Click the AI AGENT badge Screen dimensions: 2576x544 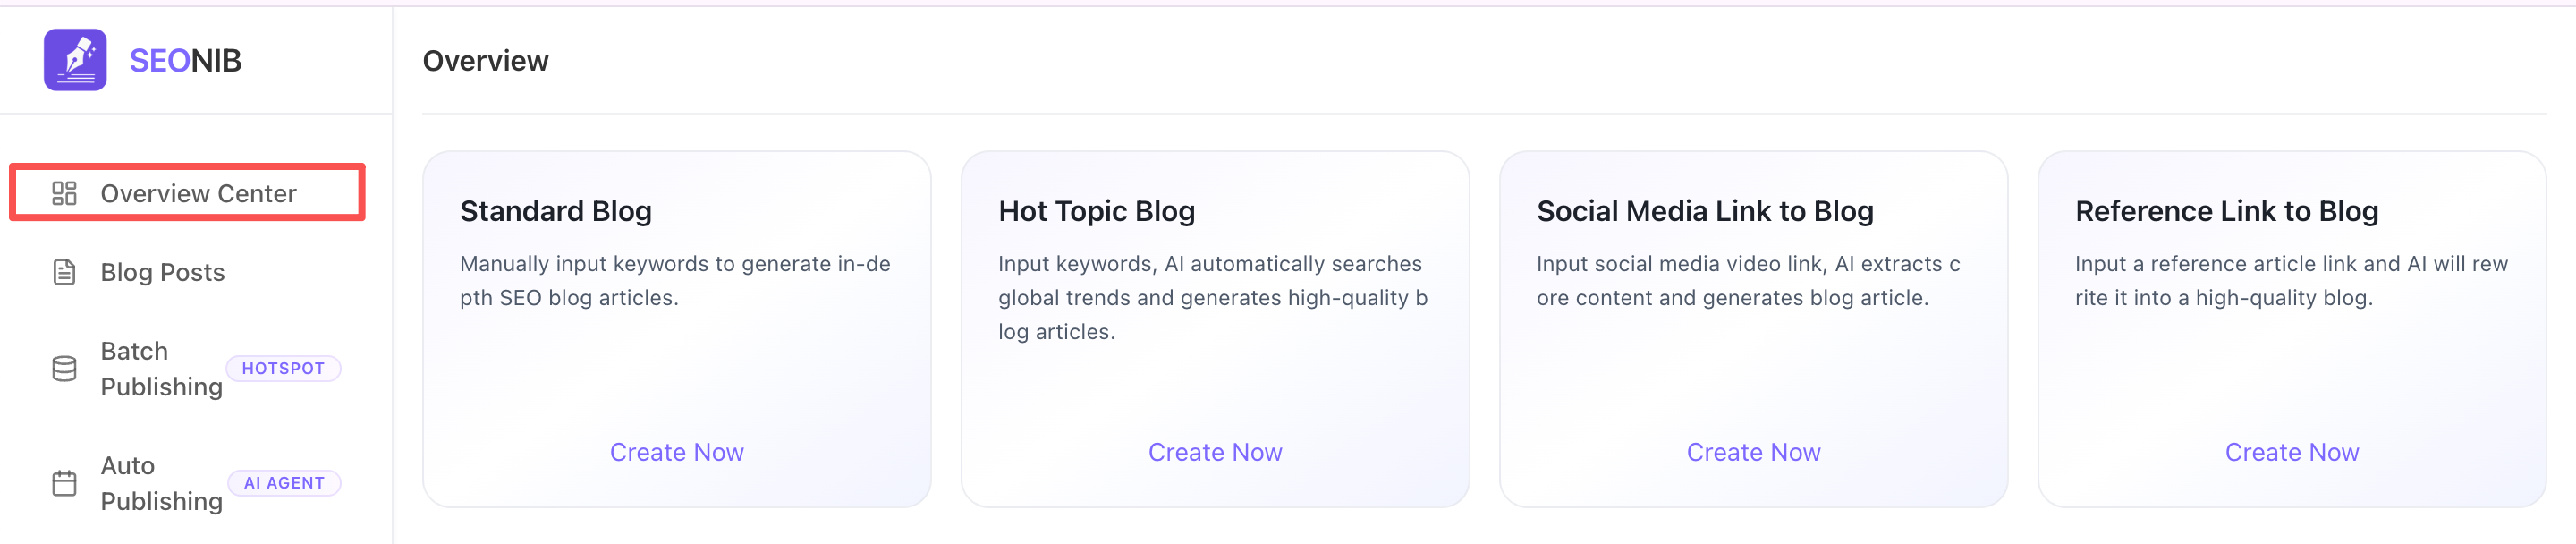coord(284,484)
